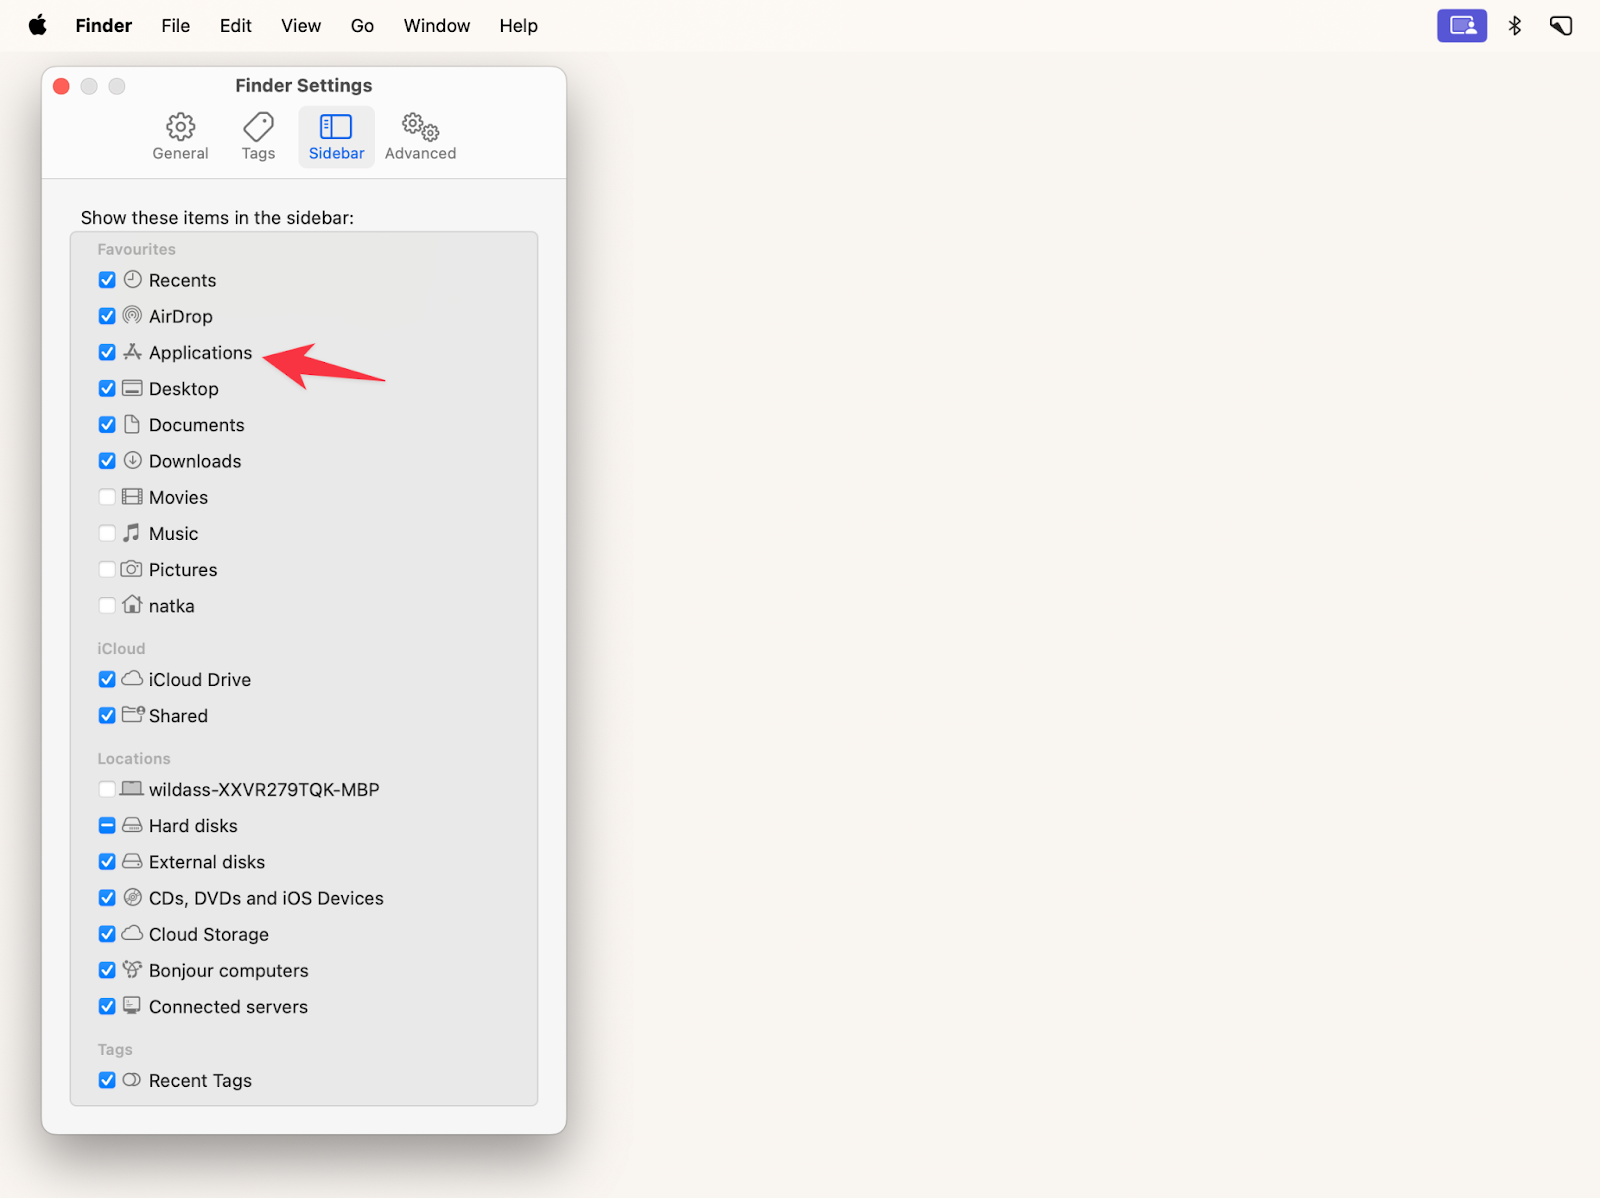This screenshot has height=1198, width=1600.
Task: Click the AirDrop icon in Favourites
Action: [x=132, y=315]
